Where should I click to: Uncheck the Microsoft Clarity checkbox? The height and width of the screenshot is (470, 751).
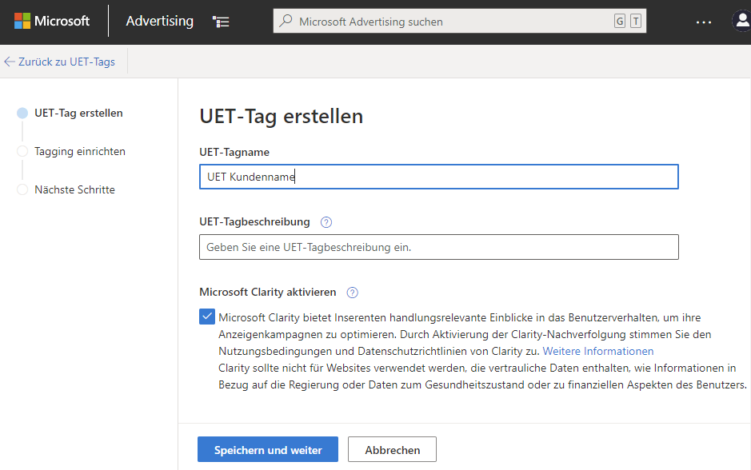(x=207, y=317)
